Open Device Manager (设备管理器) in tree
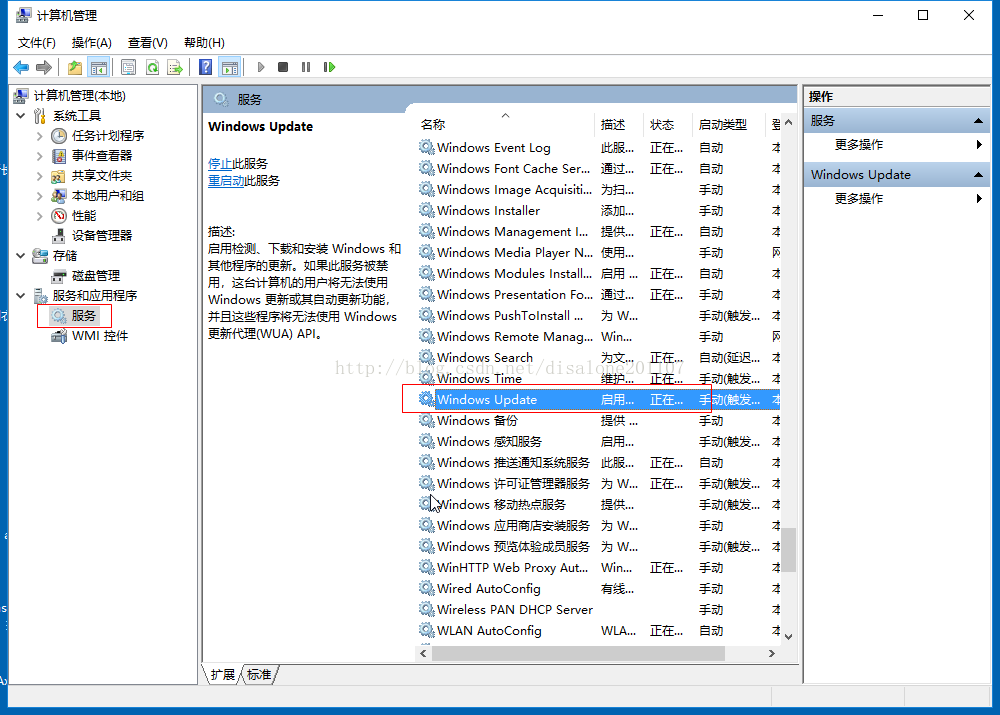 (101, 235)
